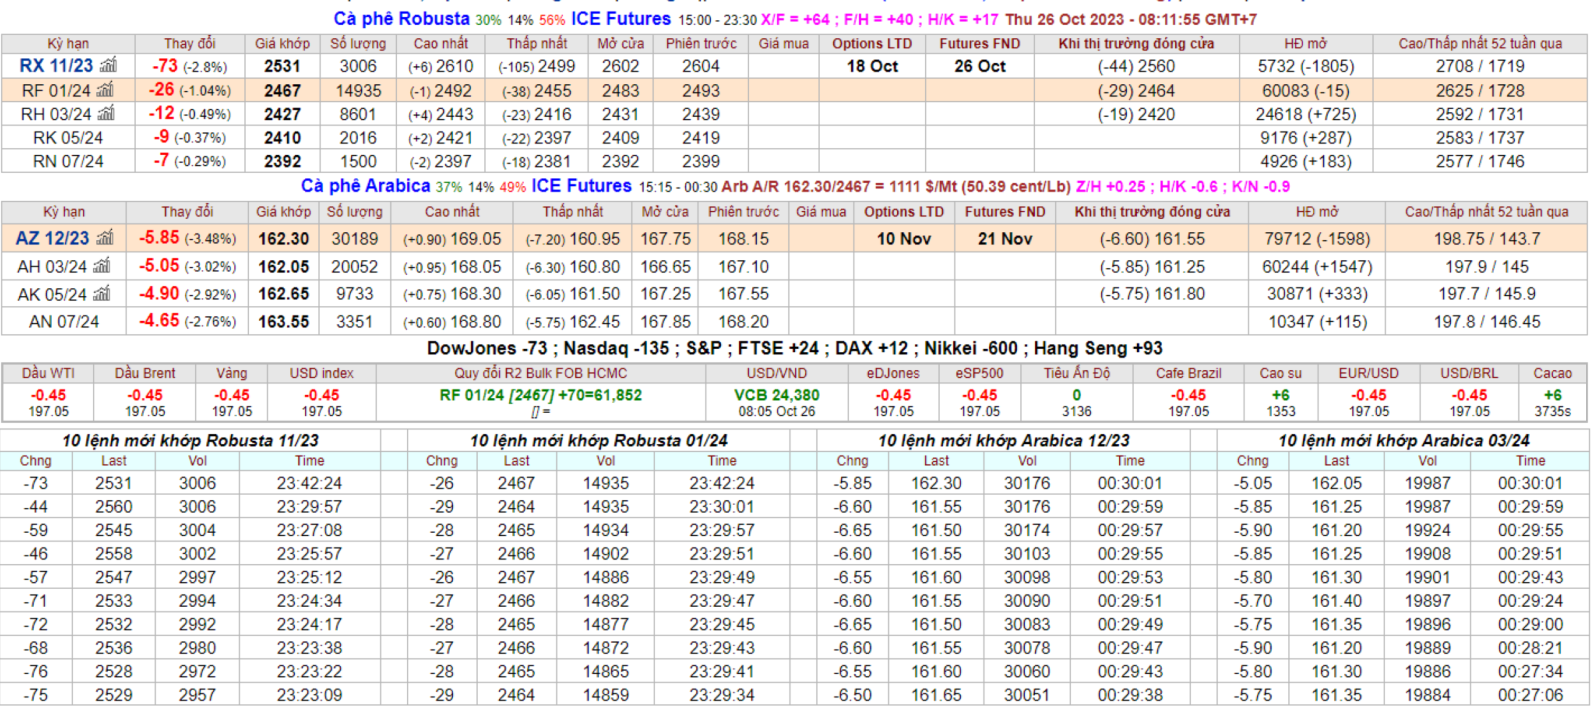Click the RX 11/23 contract link
Screen dimensions: 1591x706
pyautogui.click(x=56, y=66)
